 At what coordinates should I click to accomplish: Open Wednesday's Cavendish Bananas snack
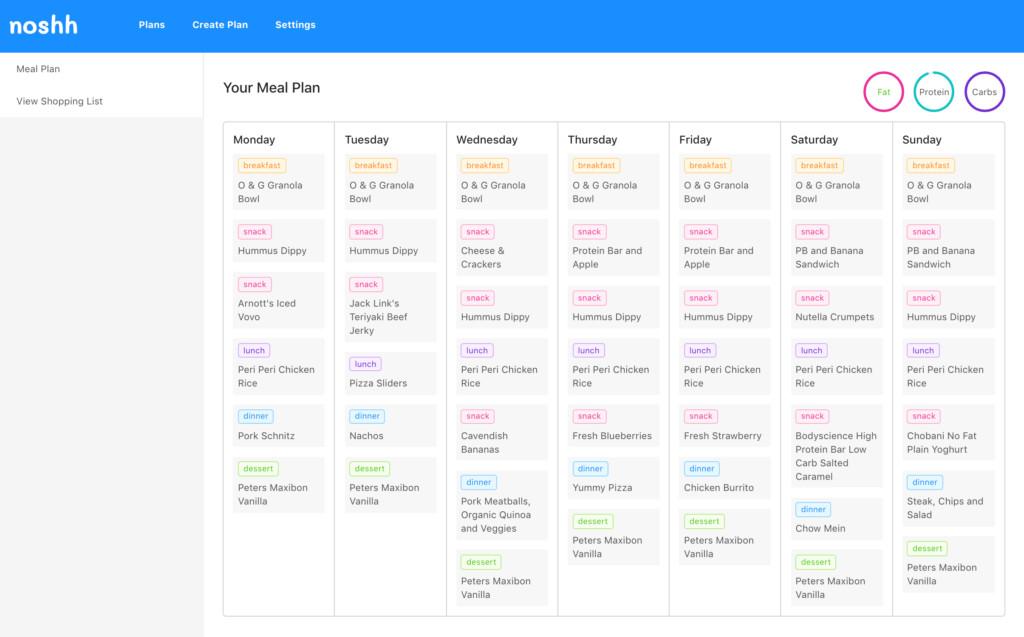tap(502, 433)
